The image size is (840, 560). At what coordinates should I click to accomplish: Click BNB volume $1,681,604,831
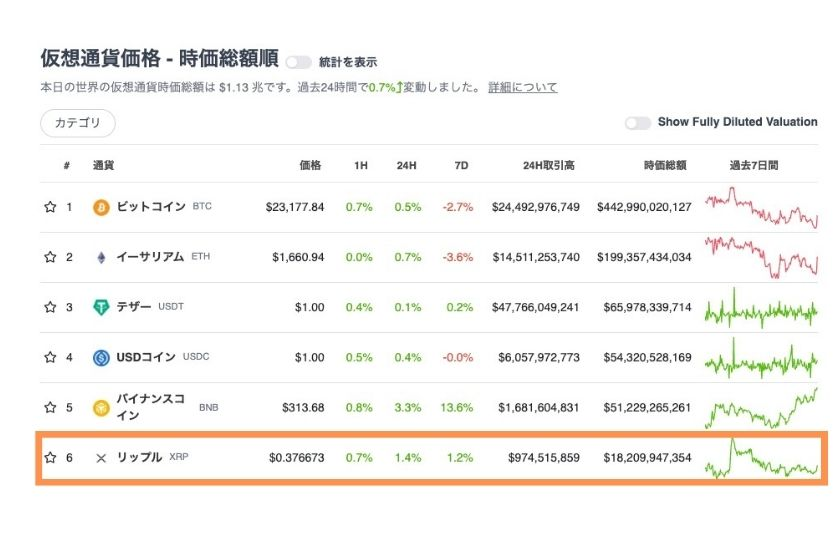click(539, 408)
